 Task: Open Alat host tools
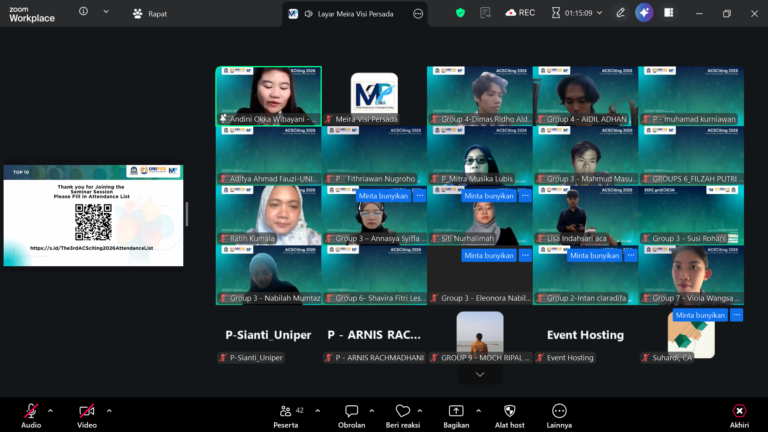[509, 416]
